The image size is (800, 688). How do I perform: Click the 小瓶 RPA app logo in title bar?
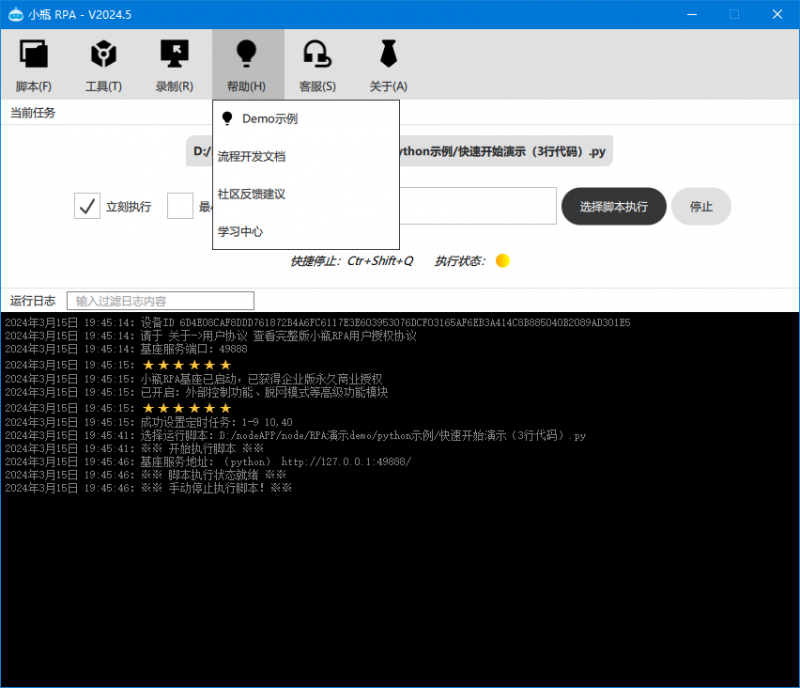click(x=16, y=14)
